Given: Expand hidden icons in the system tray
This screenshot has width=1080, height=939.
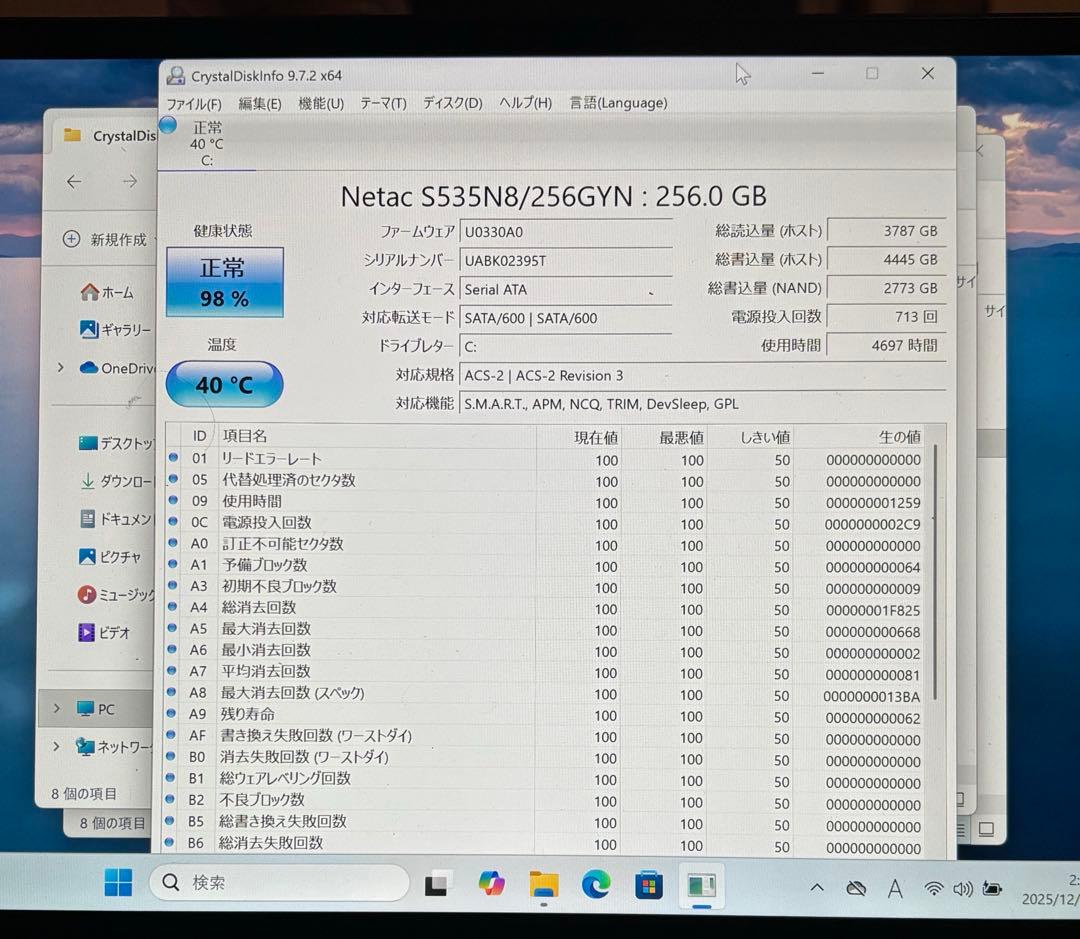Looking at the screenshot, I should click(817, 887).
